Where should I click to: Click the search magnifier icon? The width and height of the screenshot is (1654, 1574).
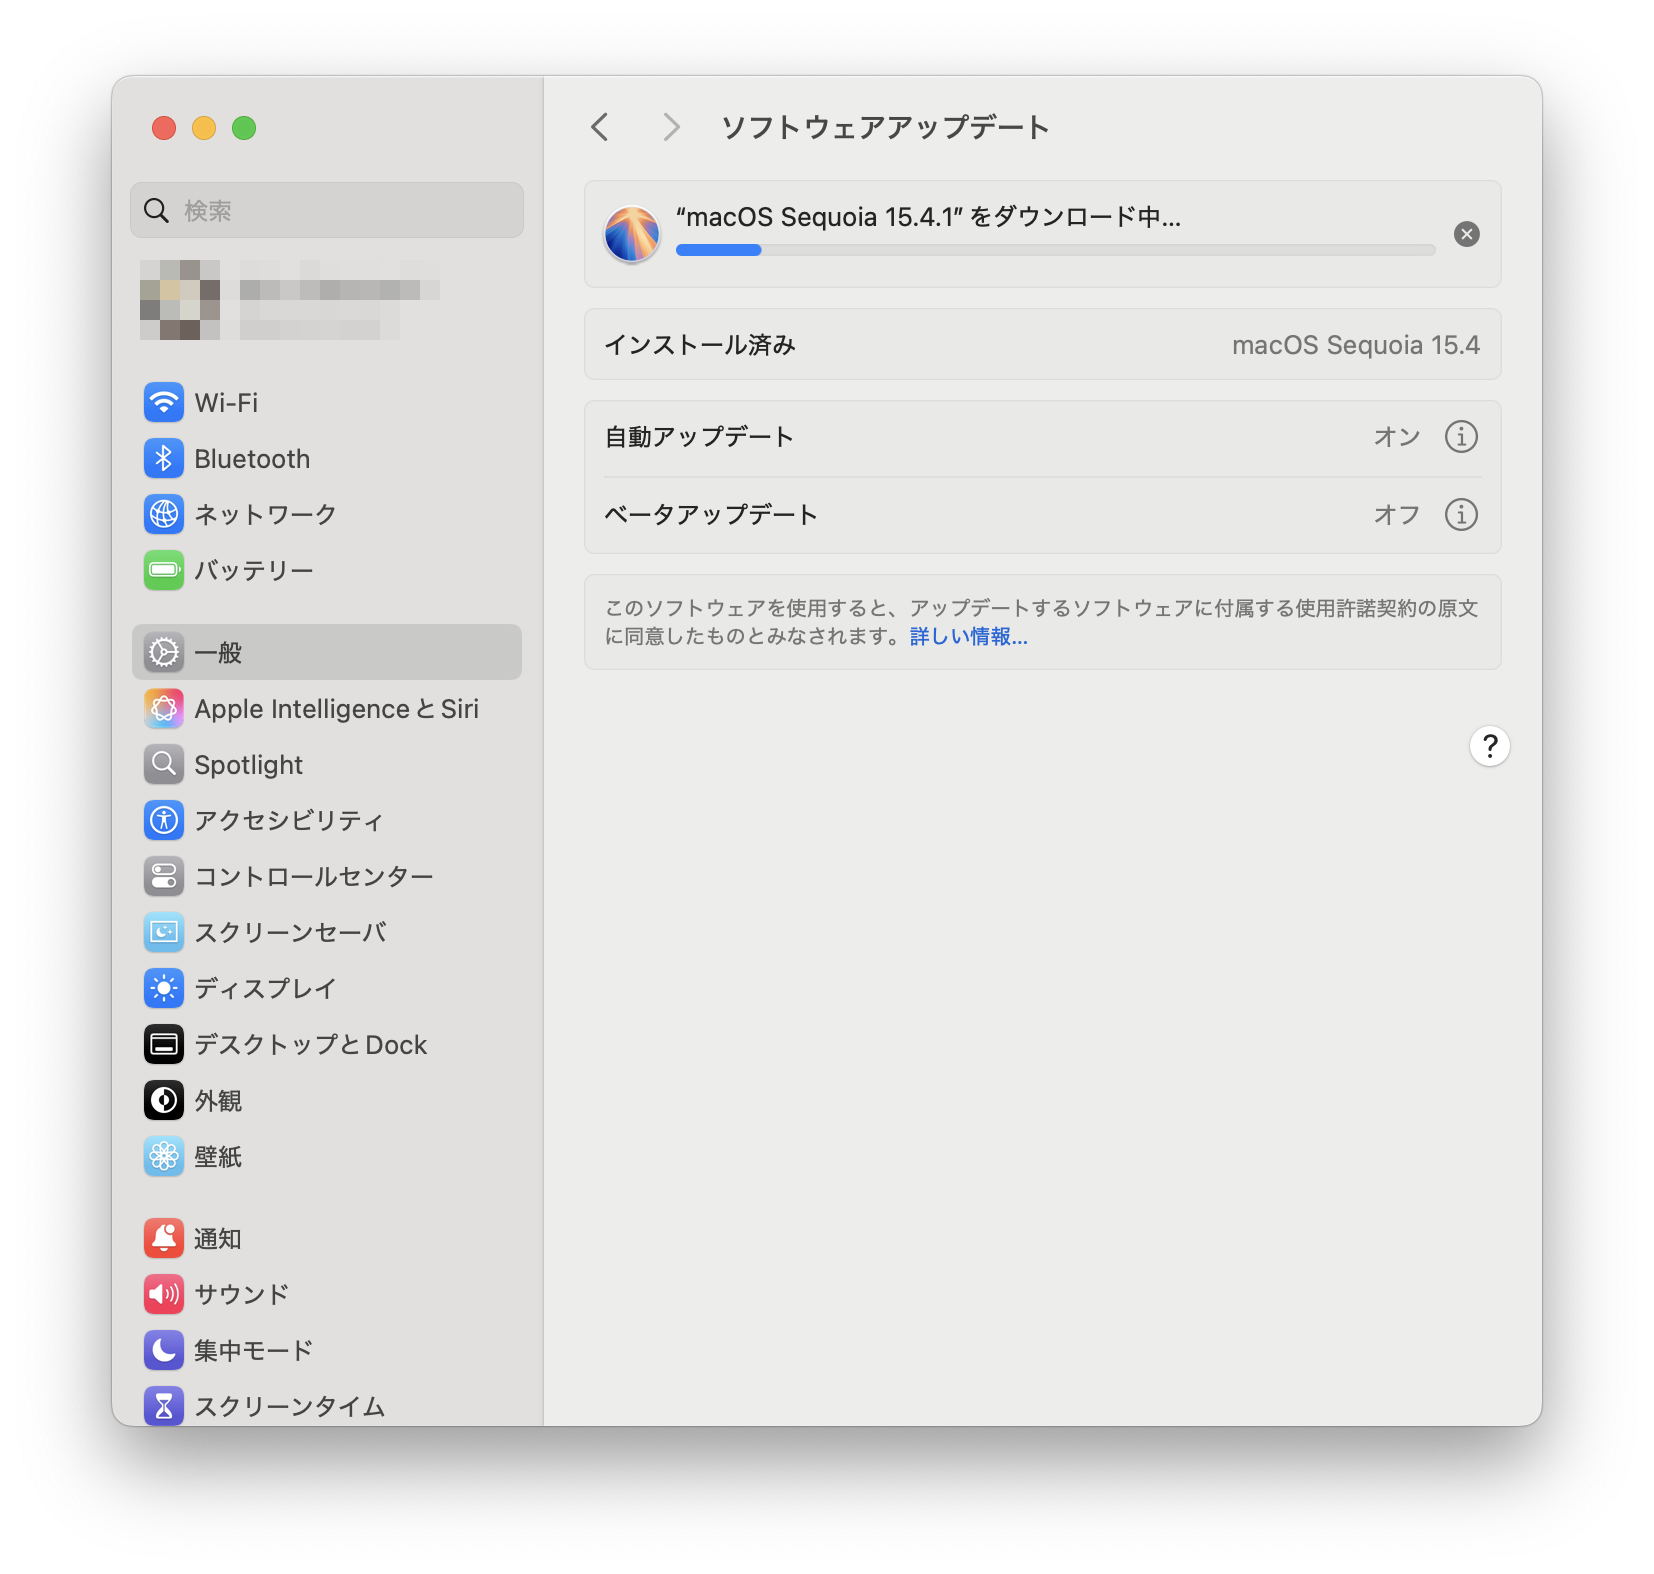coord(157,210)
